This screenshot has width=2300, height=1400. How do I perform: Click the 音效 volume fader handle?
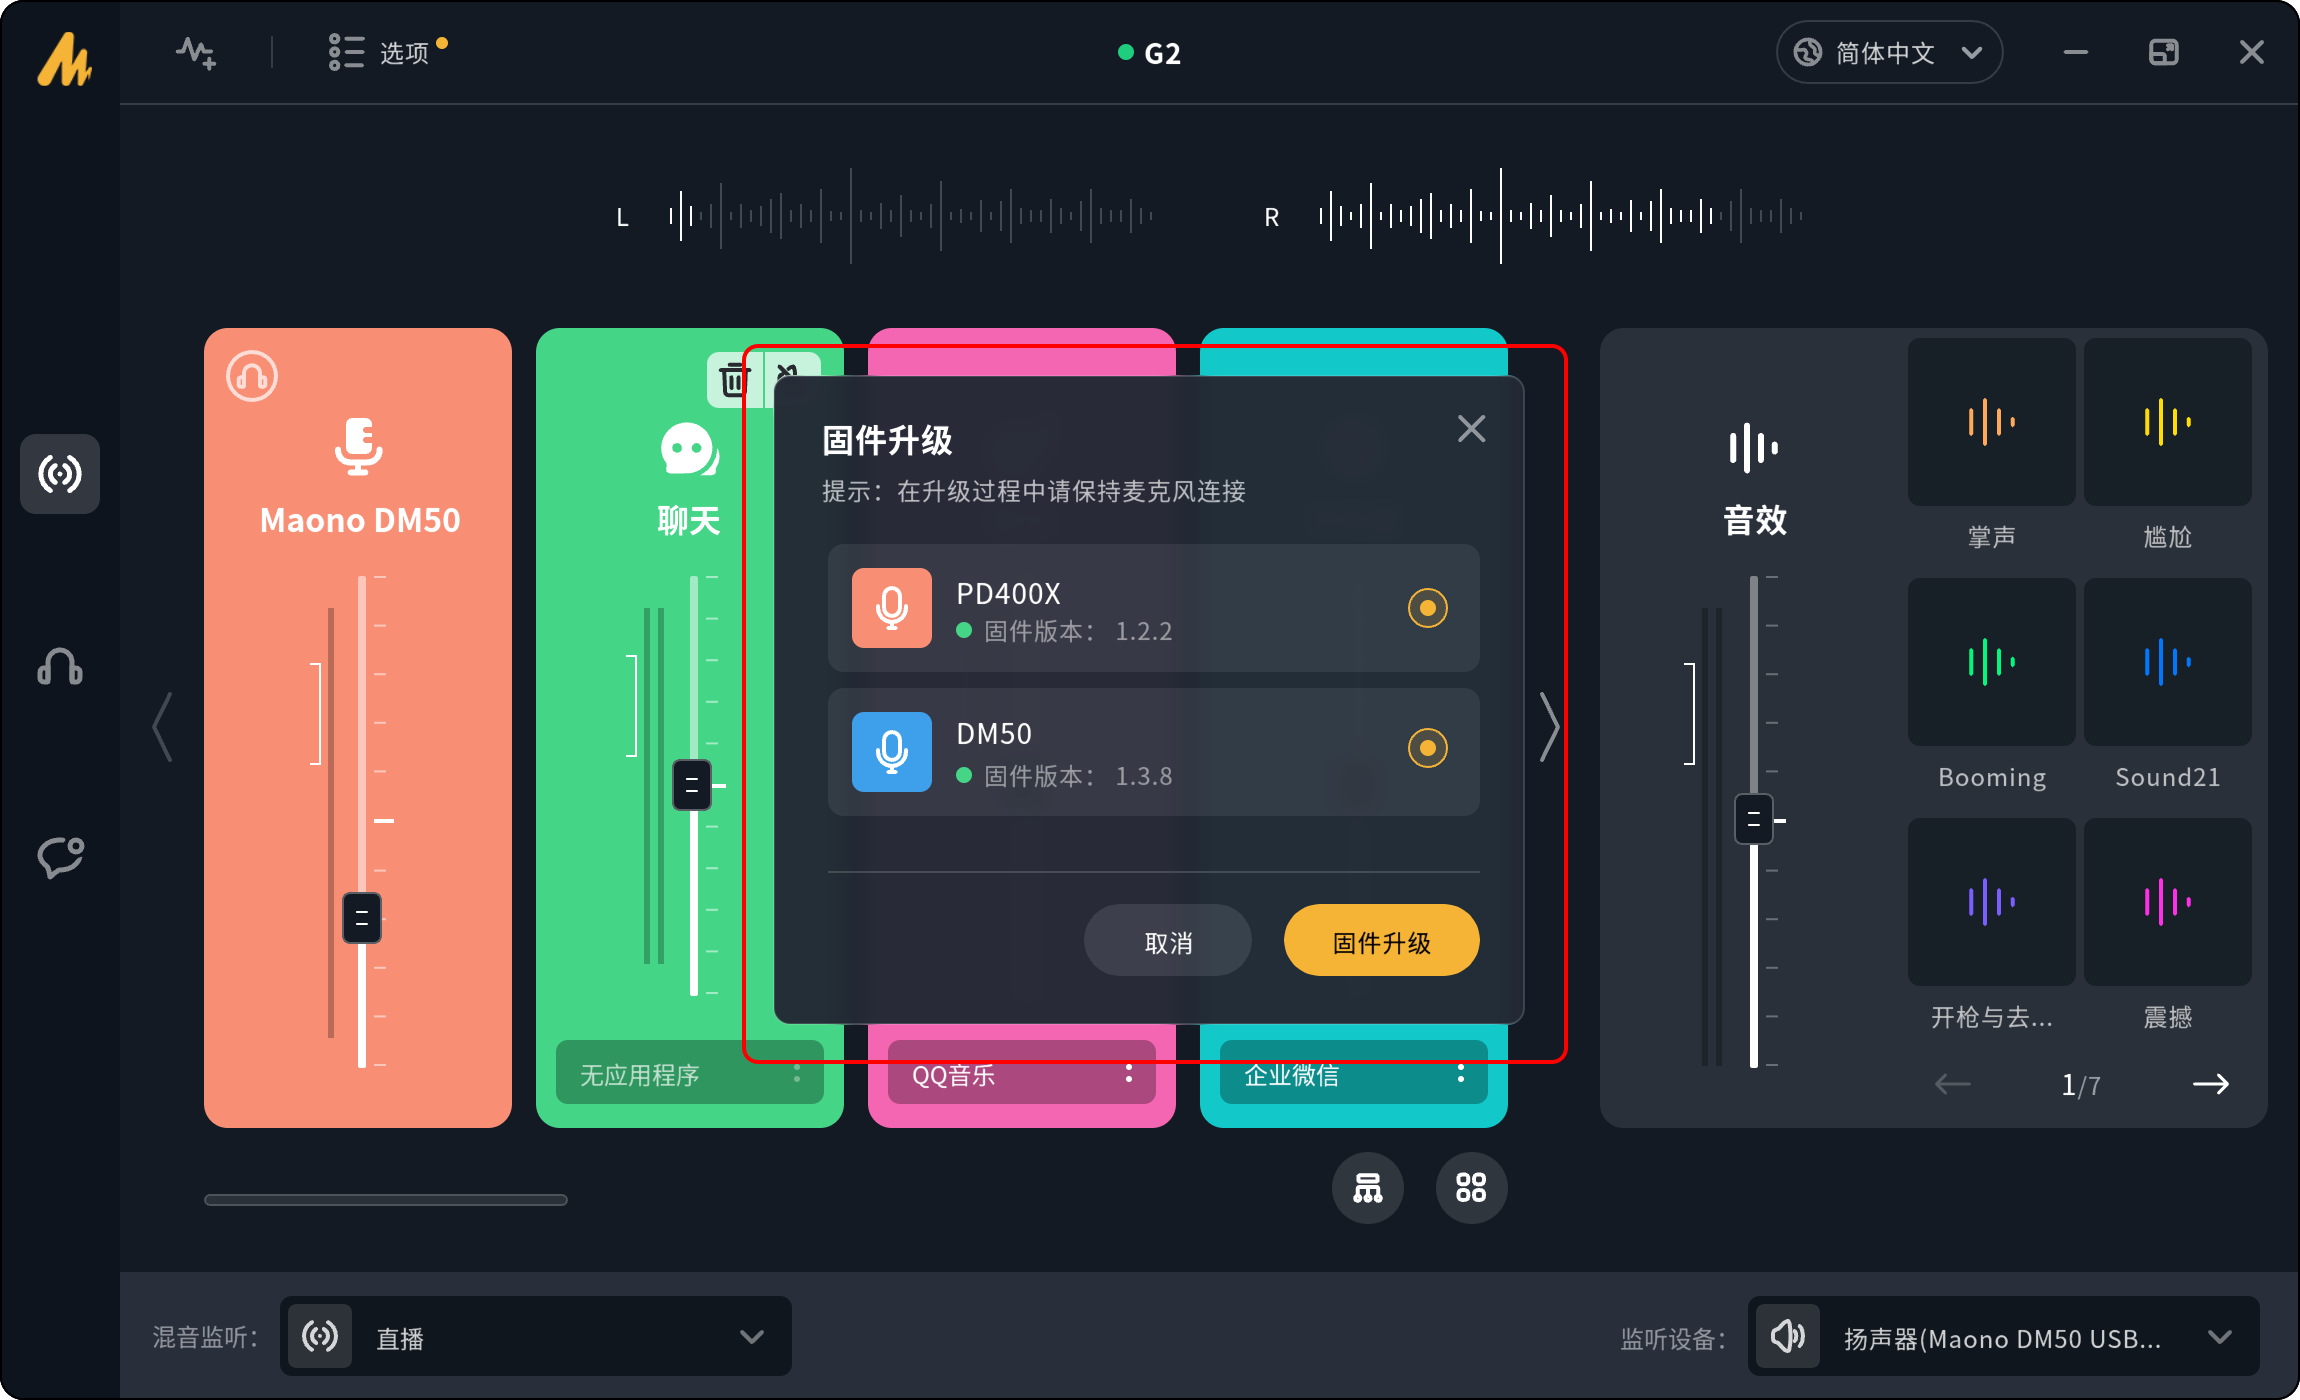coord(1753,819)
